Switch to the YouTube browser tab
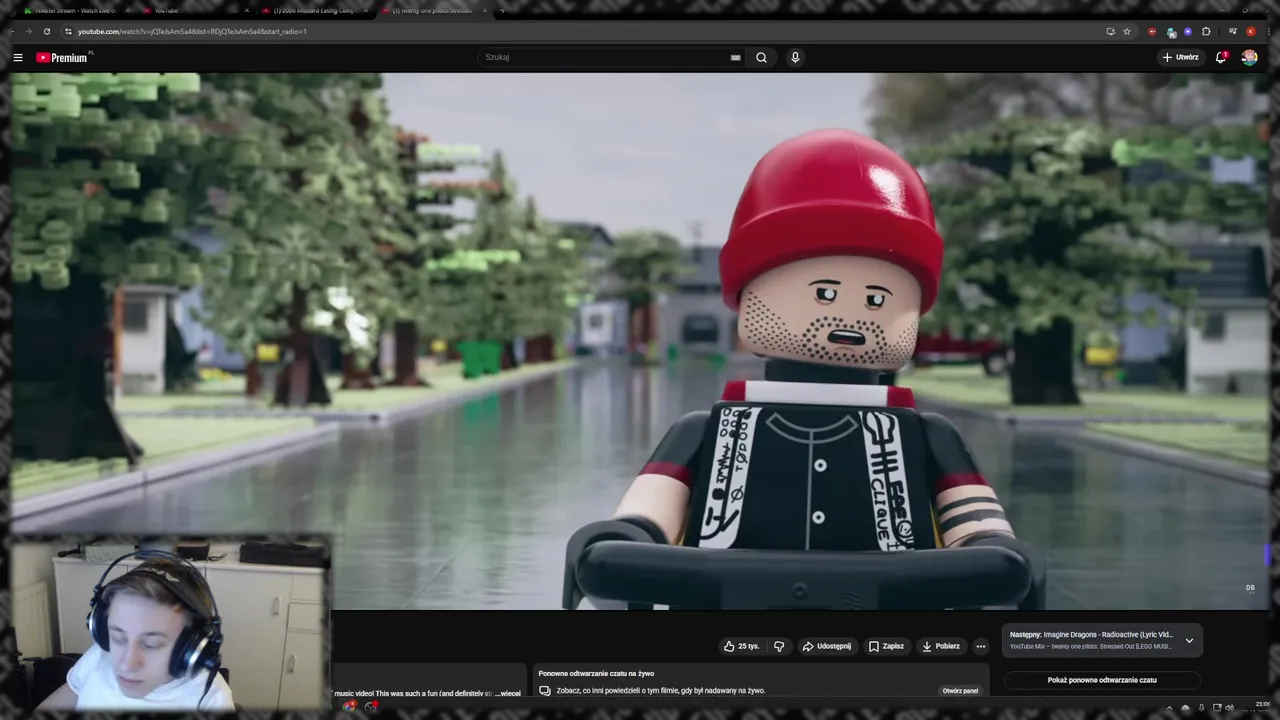The height and width of the screenshot is (720, 1280). pos(195,10)
